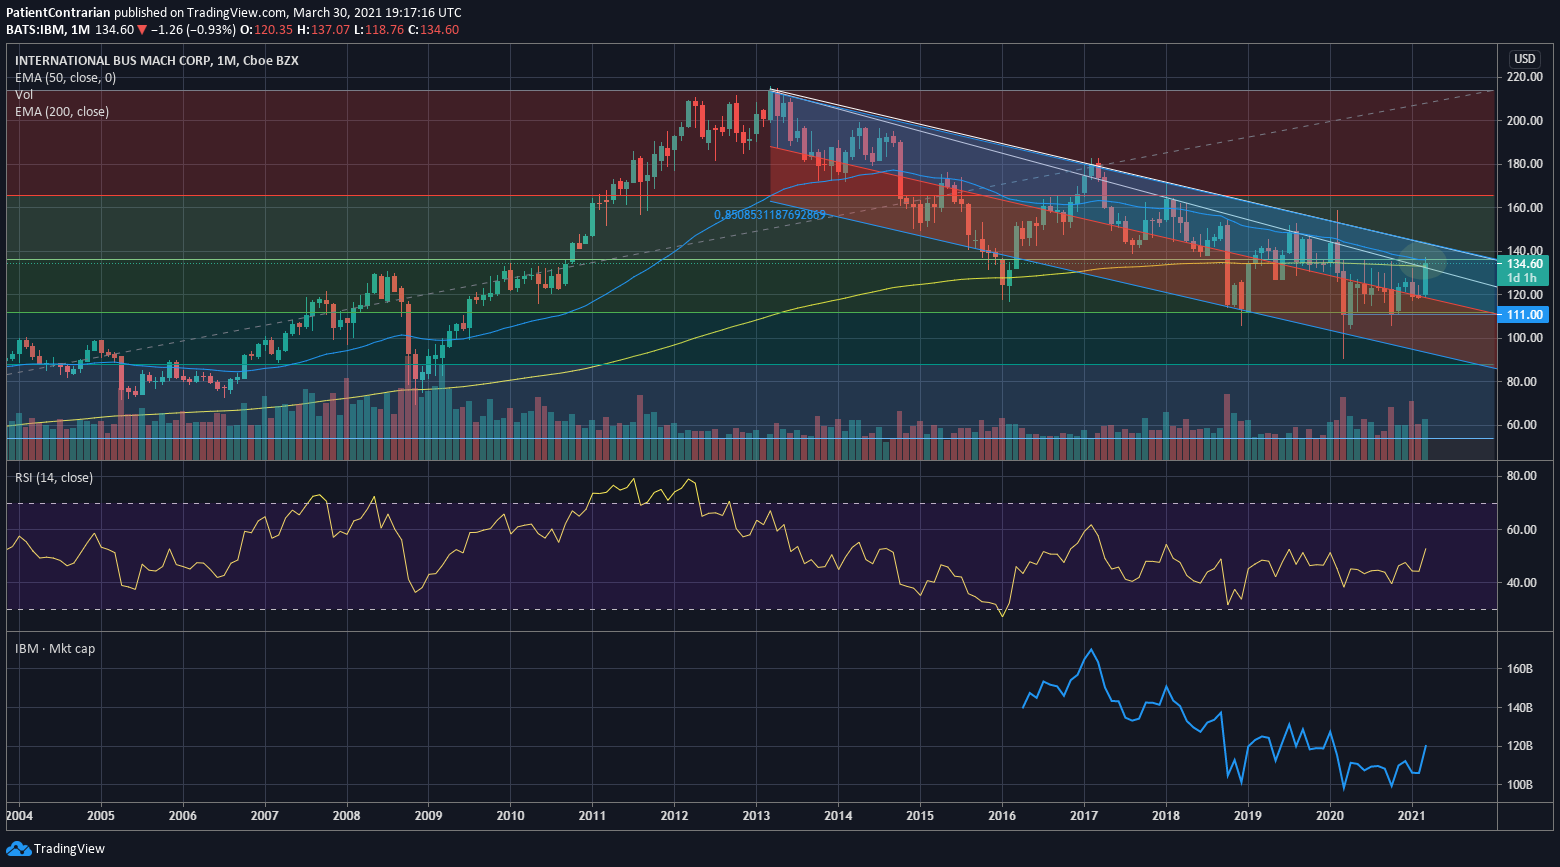Click the IBM · Mkt cap pane label
Image resolution: width=1560 pixels, height=867 pixels.
[55, 649]
